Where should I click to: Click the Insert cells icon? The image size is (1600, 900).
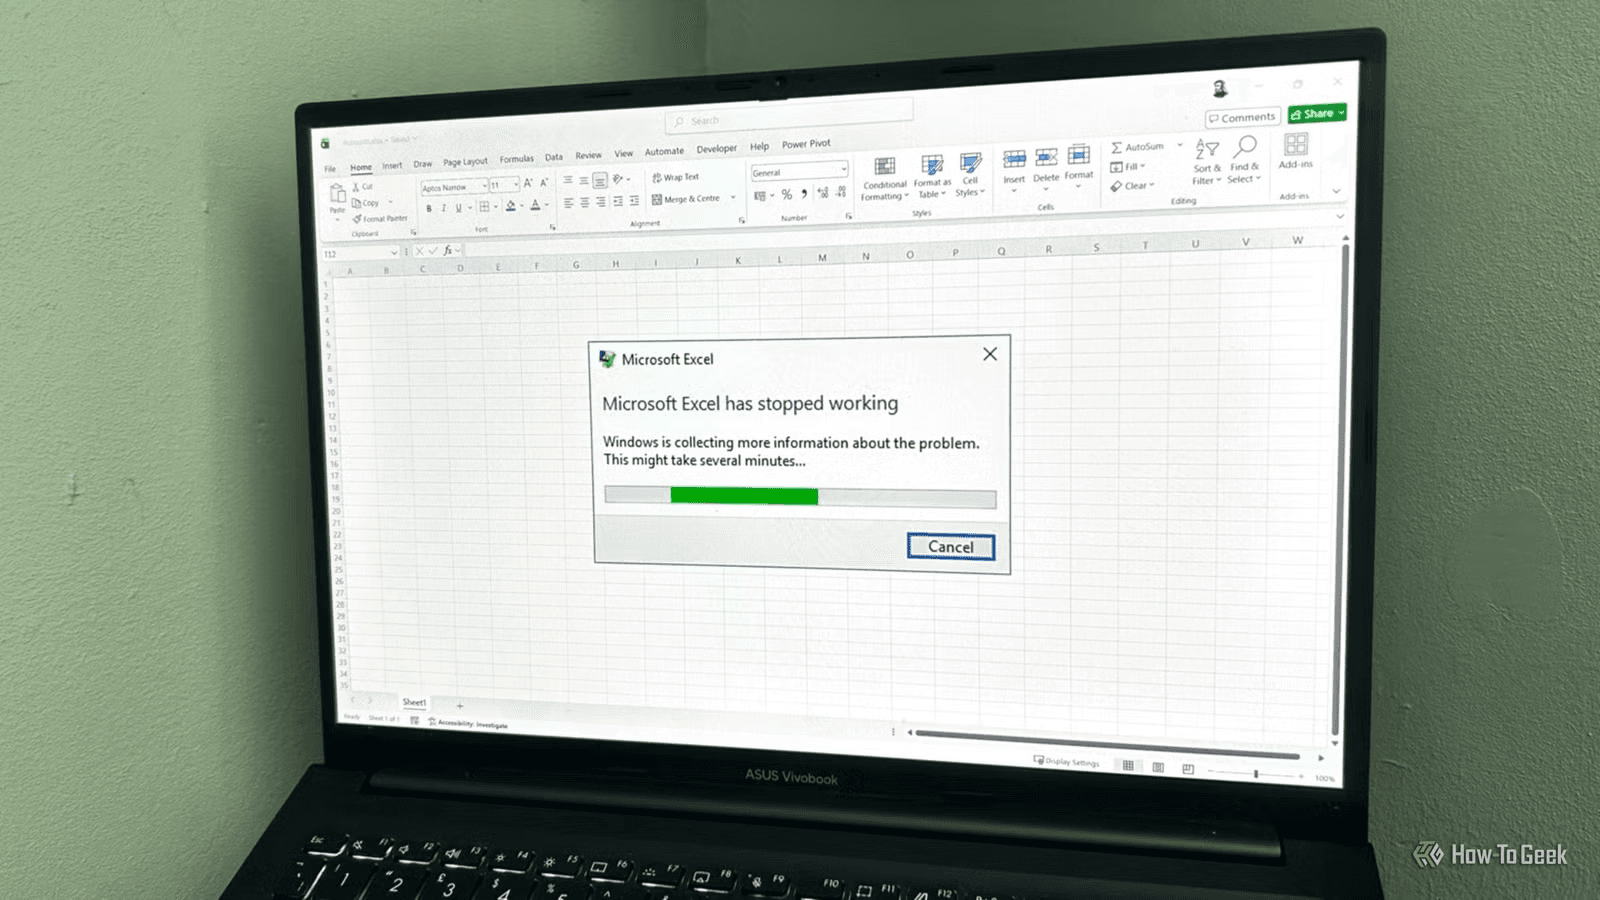(1014, 159)
